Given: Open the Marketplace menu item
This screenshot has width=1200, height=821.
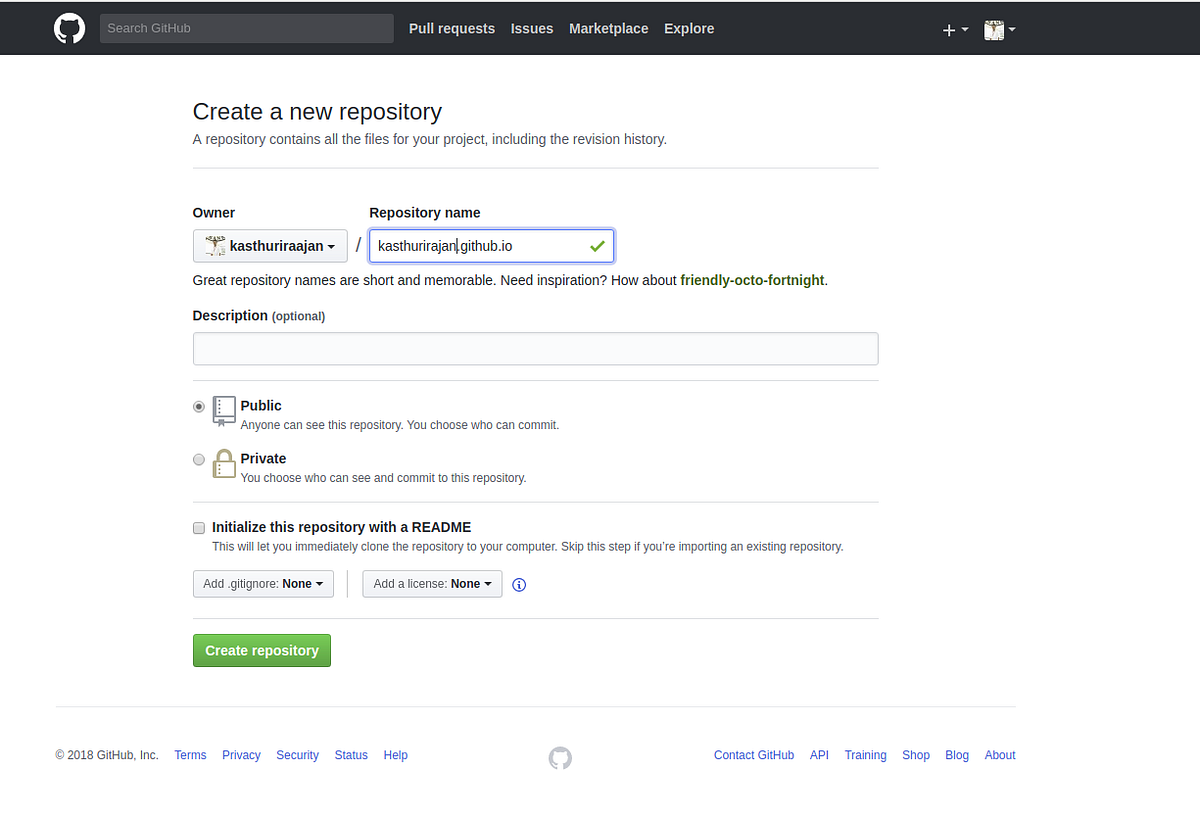Looking at the screenshot, I should point(608,28).
